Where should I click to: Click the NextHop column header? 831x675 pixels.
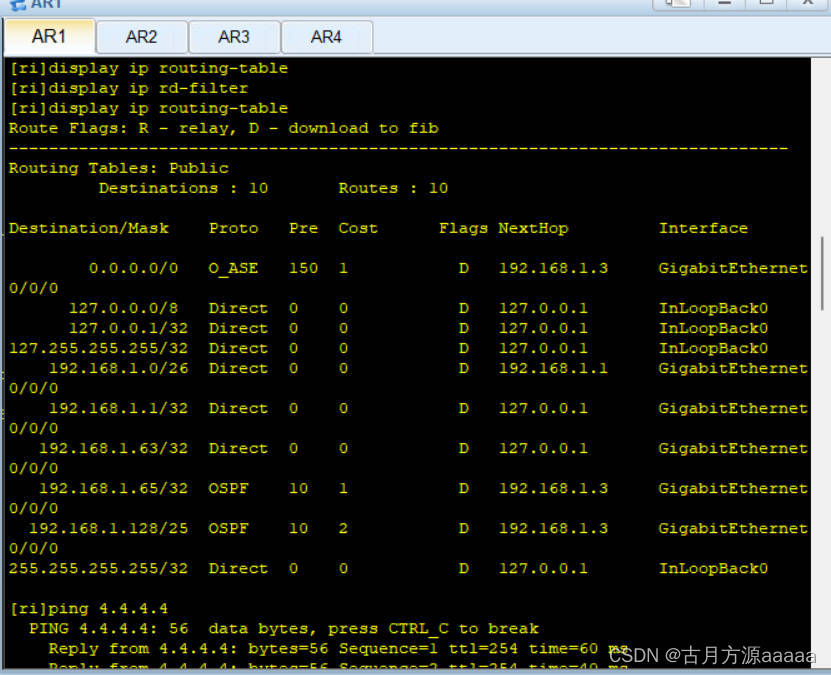click(533, 228)
